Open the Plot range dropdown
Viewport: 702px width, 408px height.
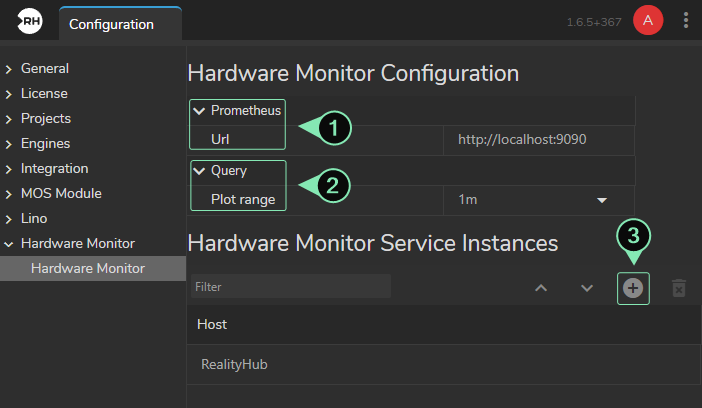pos(538,200)
